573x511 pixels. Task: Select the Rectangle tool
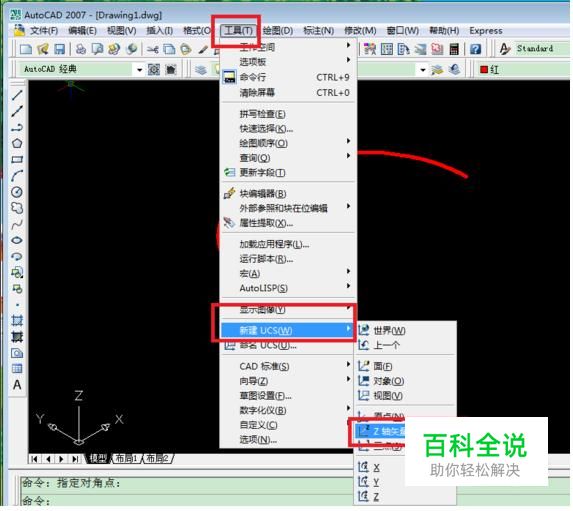(17, 159)
